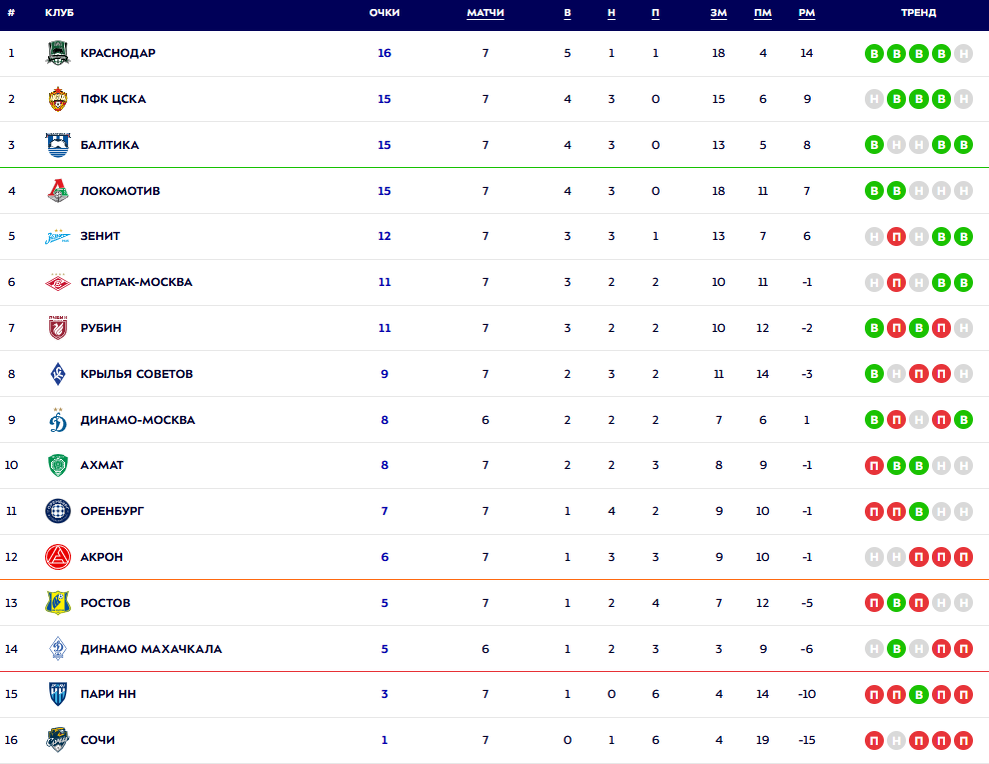Click the Локомотив club crest
This screenshot has height=764, width=989.
(58, 191)
